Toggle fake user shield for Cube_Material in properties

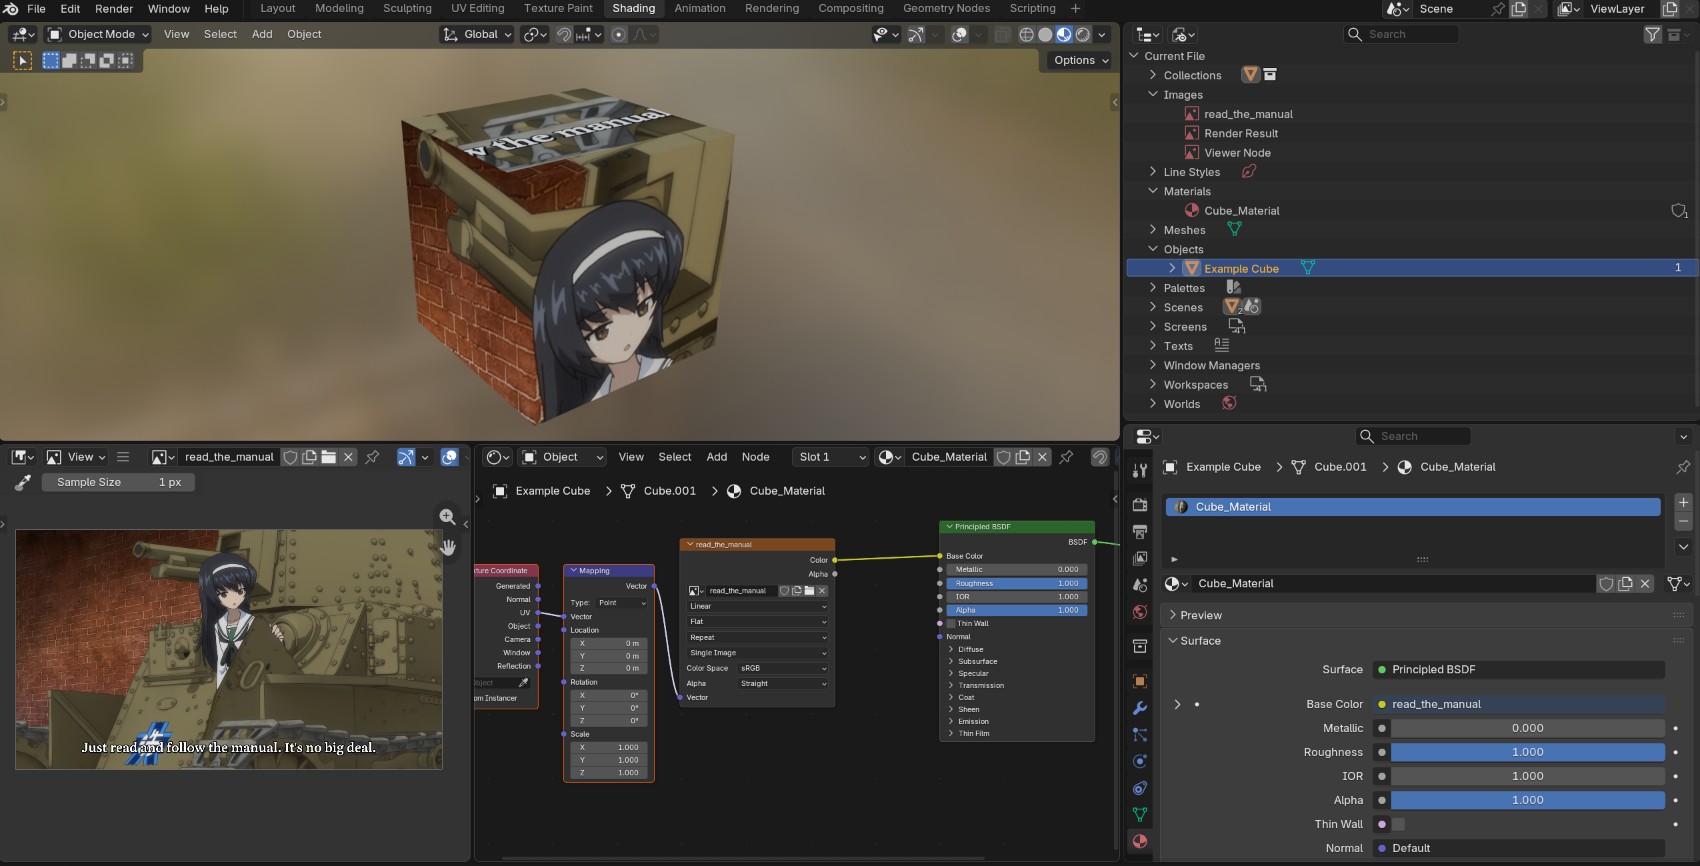point(1606,584)
